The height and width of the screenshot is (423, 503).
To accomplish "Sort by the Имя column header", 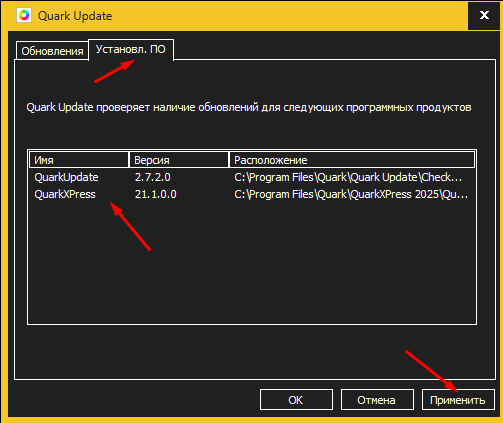I will pos(79,160).
